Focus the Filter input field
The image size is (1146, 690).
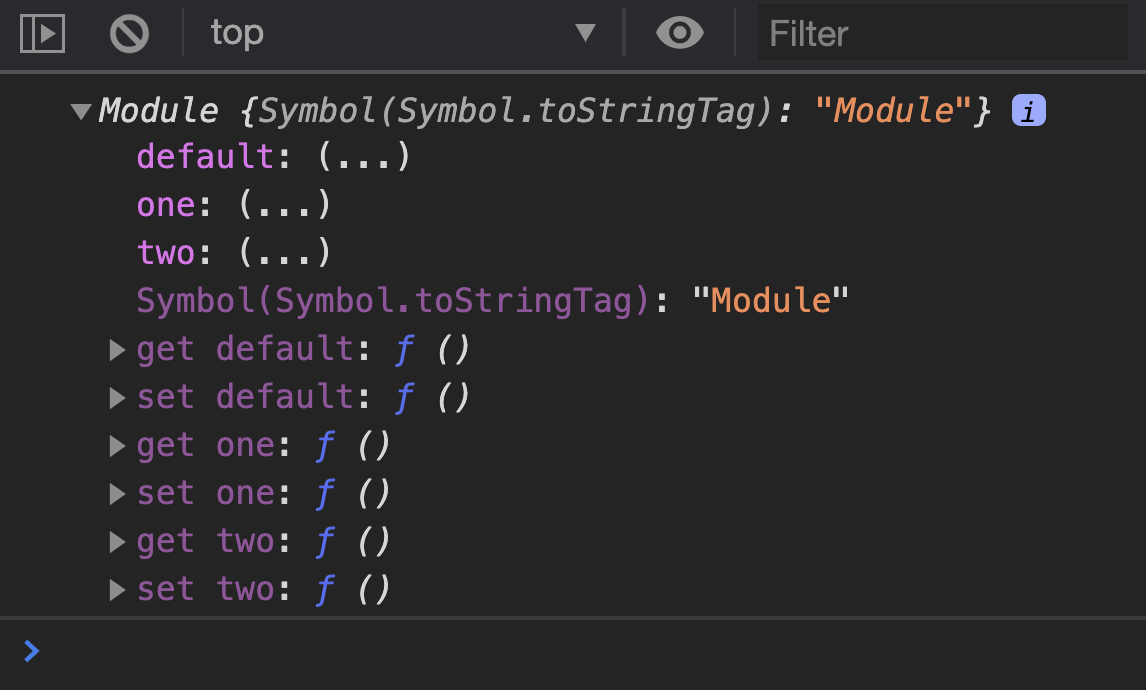(x=940, y=33)
